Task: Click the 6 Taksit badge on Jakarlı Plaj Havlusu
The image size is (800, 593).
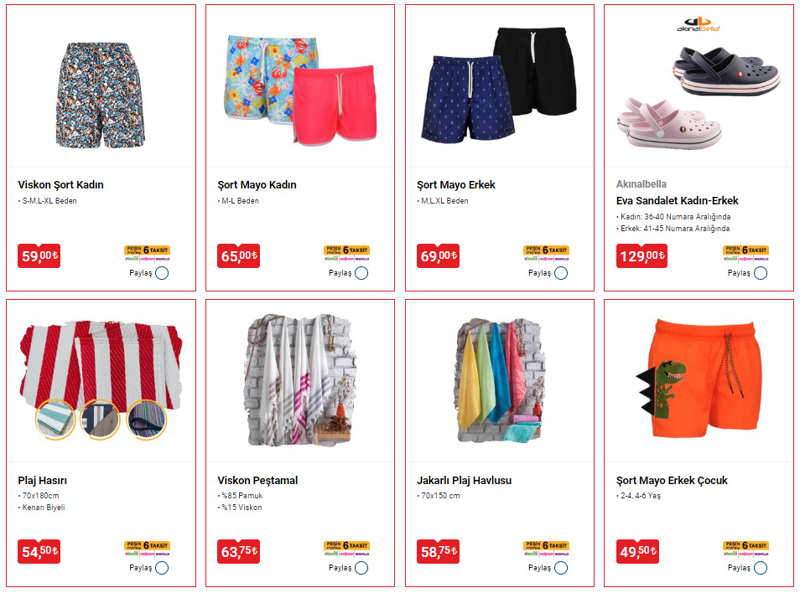Action: (546, 548)
